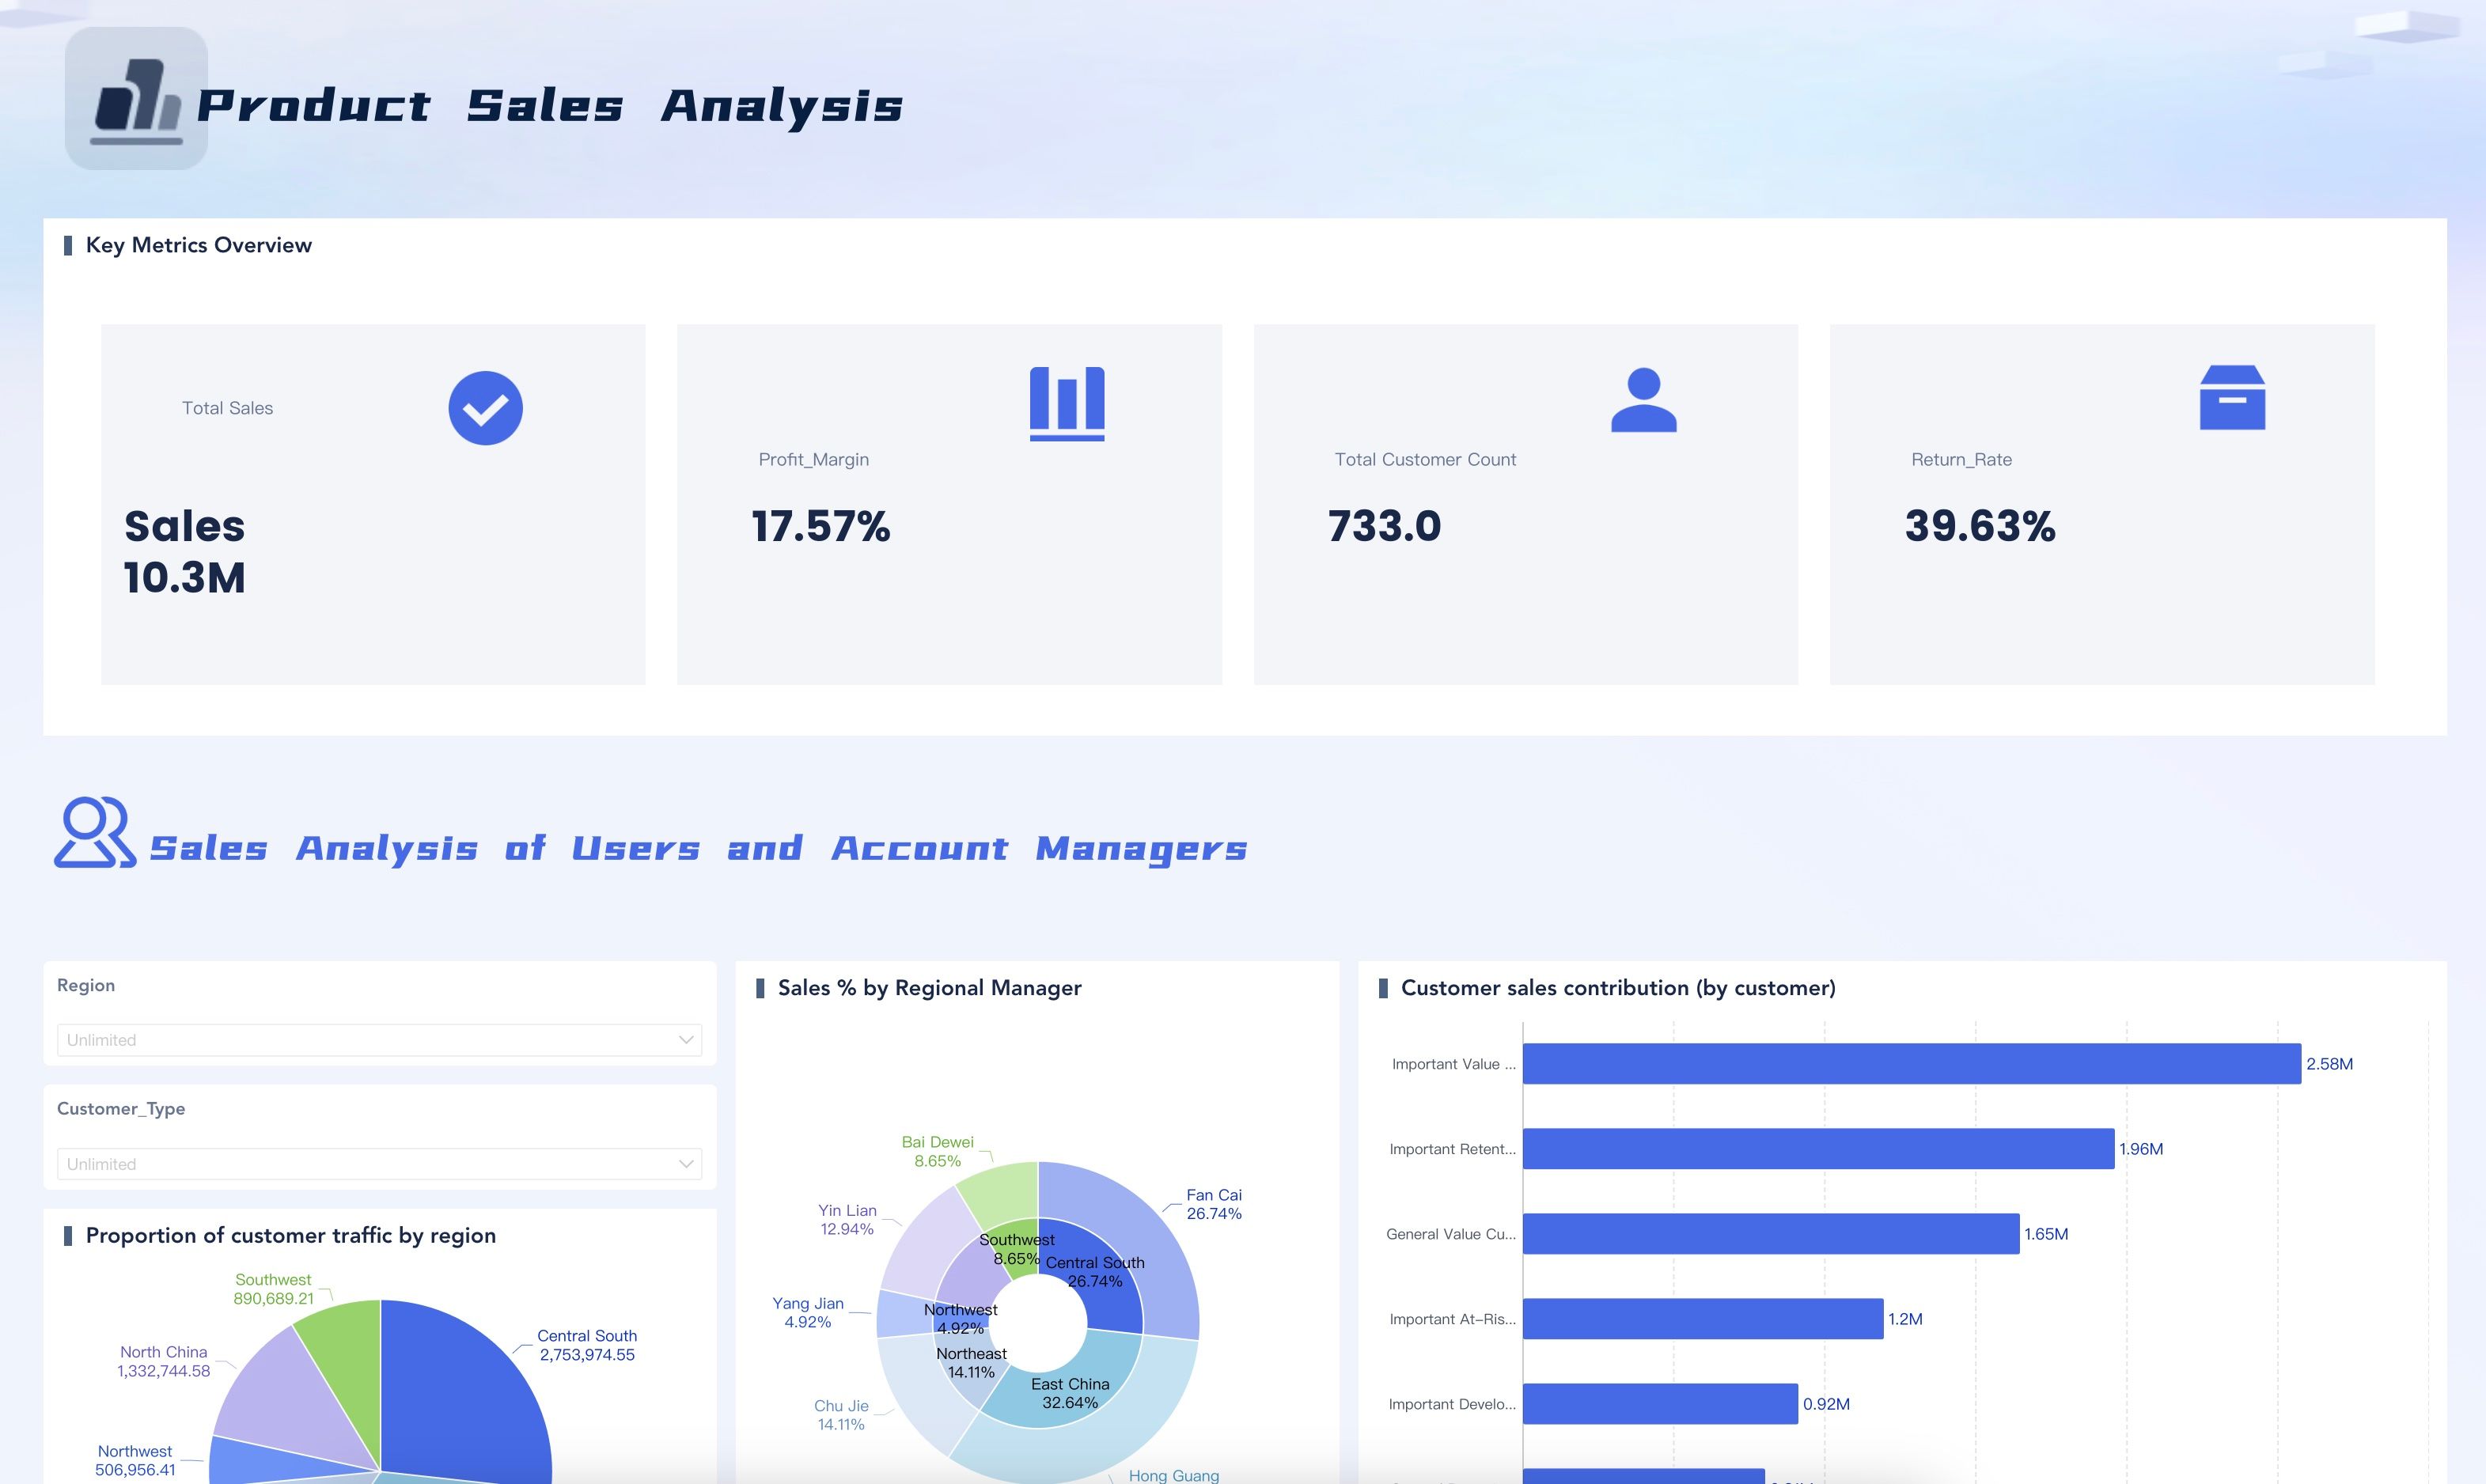The width and height of the screenshot is (2486, 1484).
Task: Click the 0.92M Important Development bar
Action: [x=1660, y=1404]
